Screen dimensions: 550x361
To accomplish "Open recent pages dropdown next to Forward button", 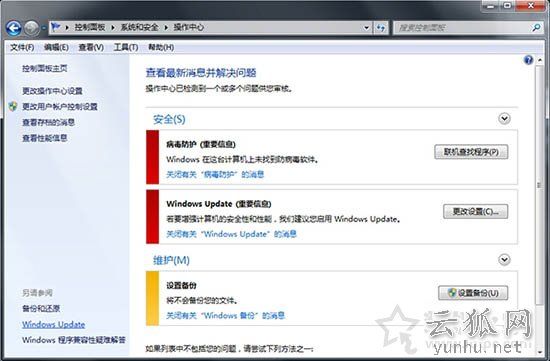I will [x=44, y=27].
